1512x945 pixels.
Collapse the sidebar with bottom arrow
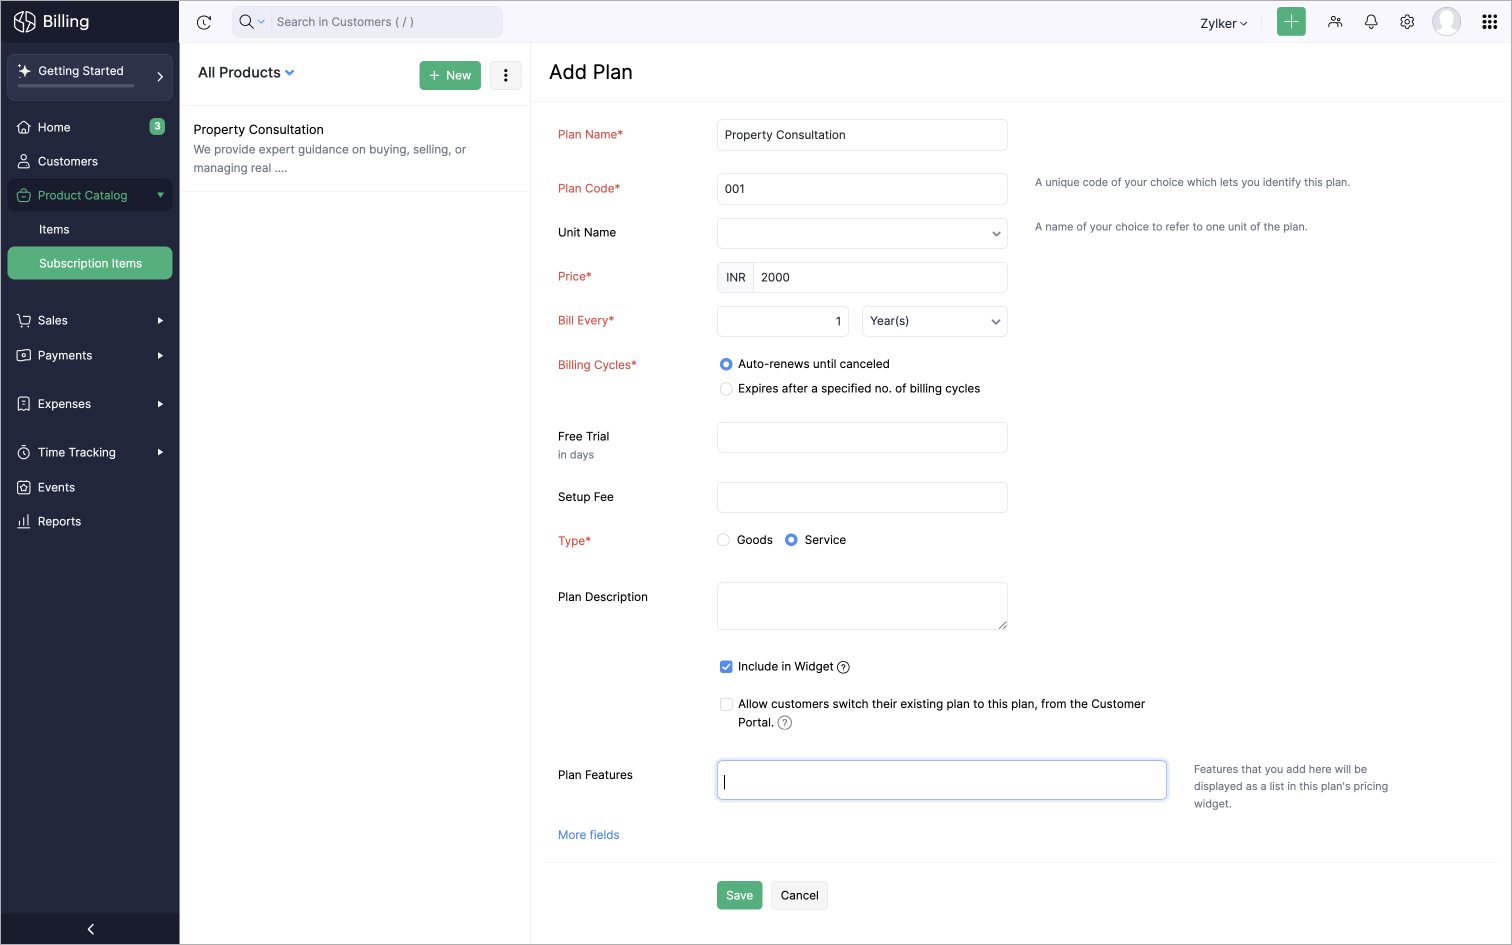[90, 929]
